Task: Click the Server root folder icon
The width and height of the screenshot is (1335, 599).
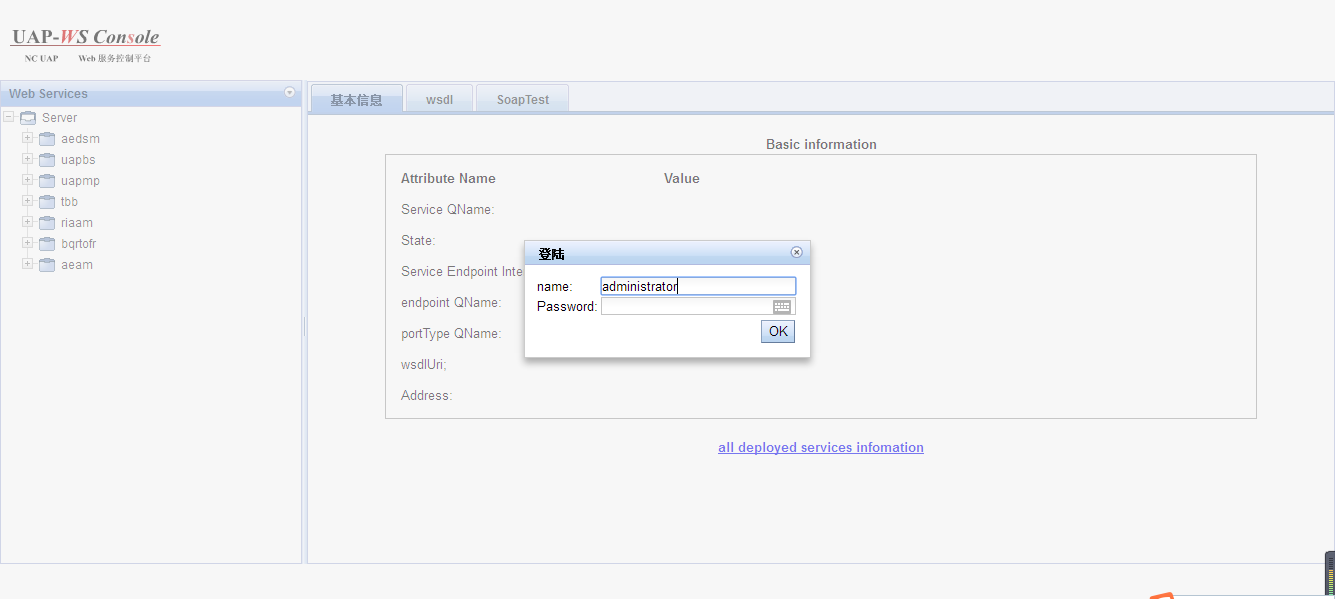Action: [x=28, y=118]
